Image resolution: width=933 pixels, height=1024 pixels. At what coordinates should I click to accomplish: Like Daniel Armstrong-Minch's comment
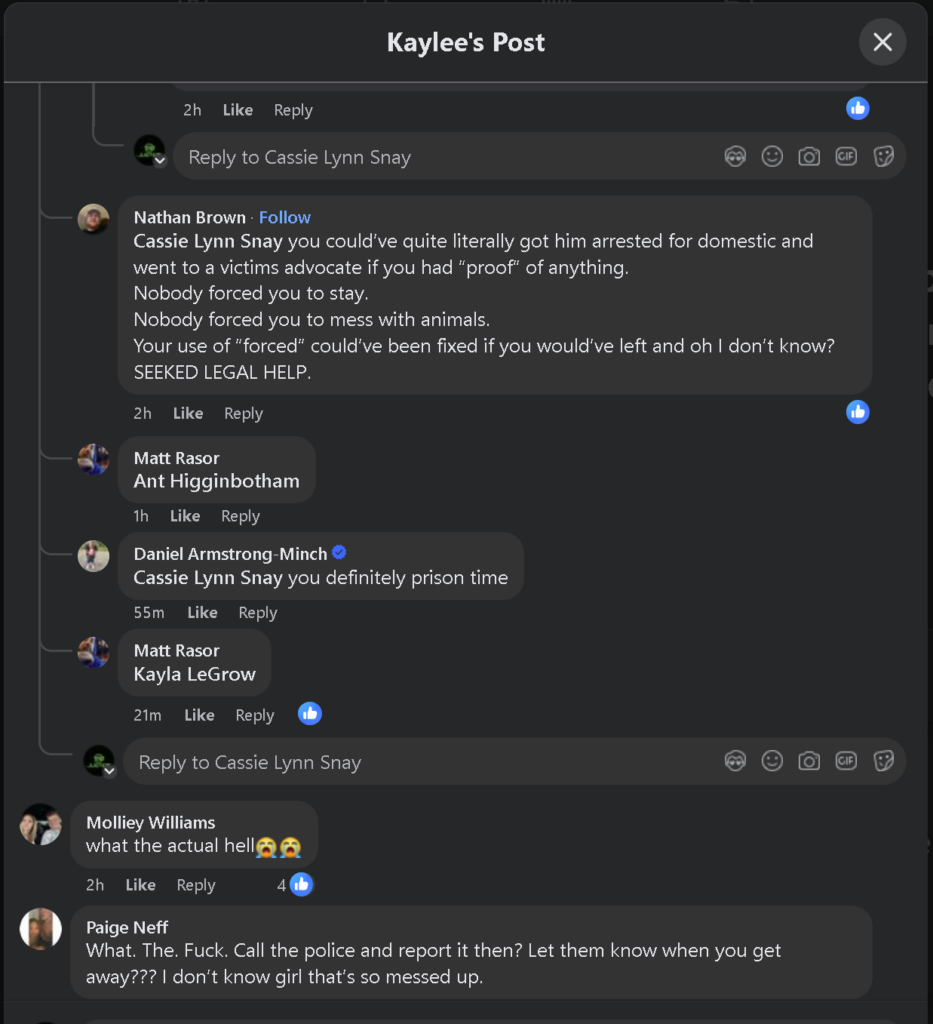click(202, 613)
